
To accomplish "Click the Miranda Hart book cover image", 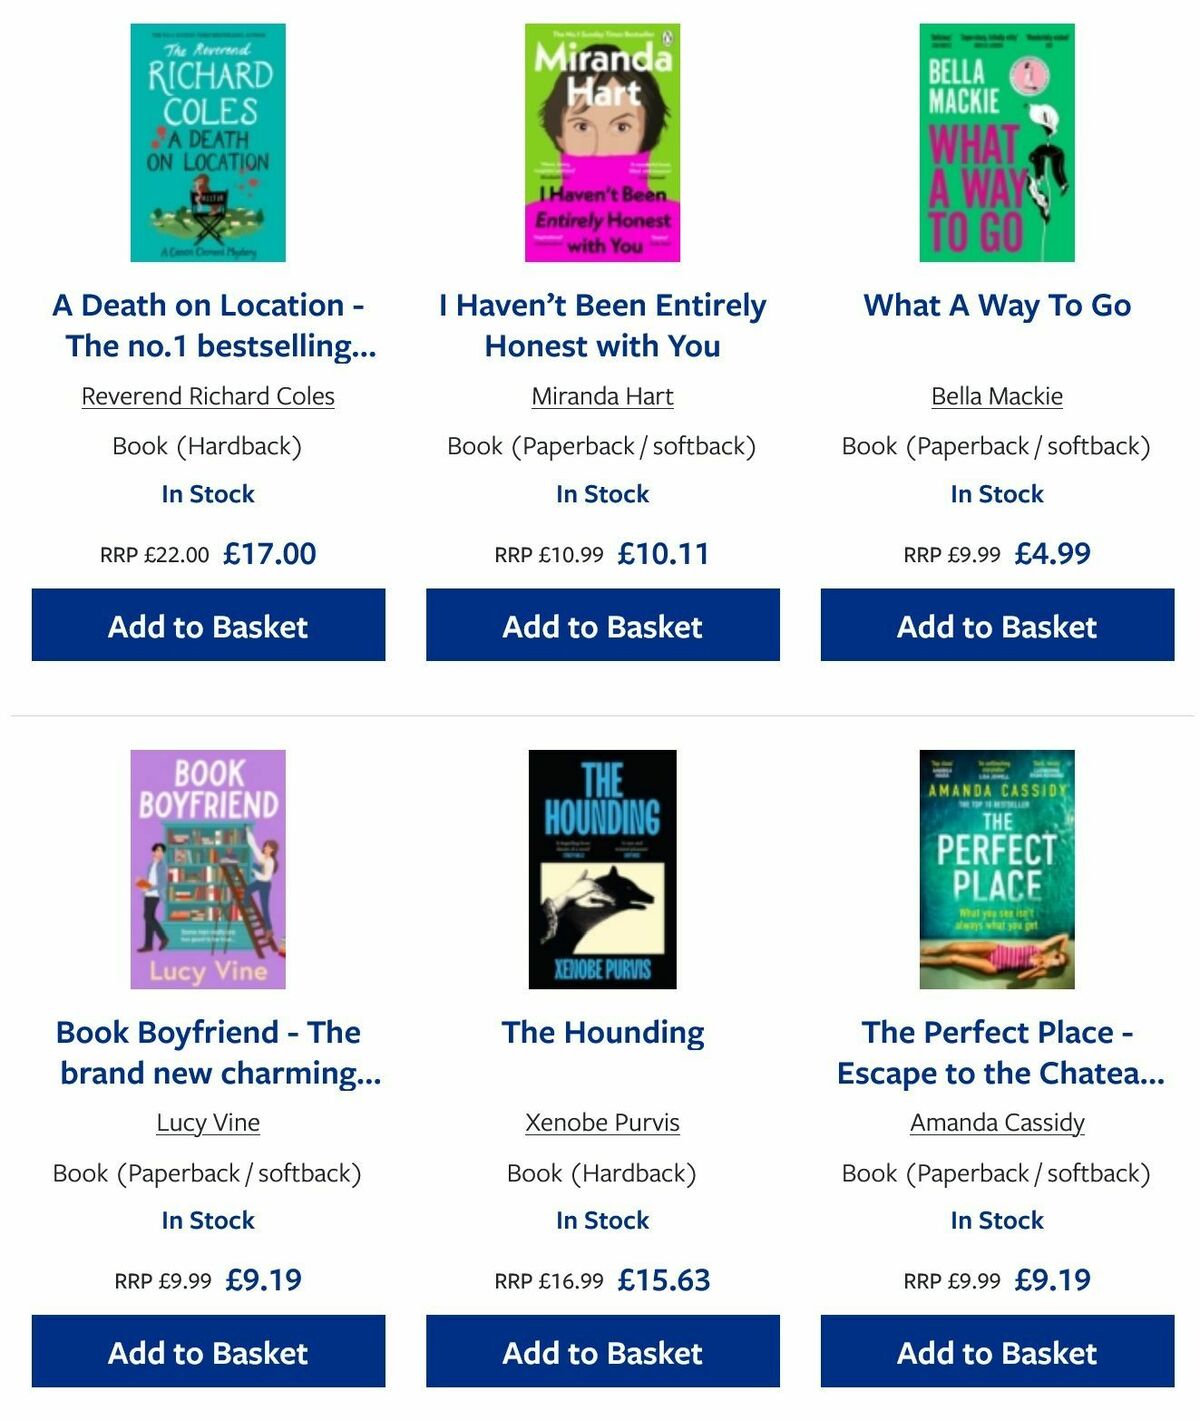I will point(602,142).
